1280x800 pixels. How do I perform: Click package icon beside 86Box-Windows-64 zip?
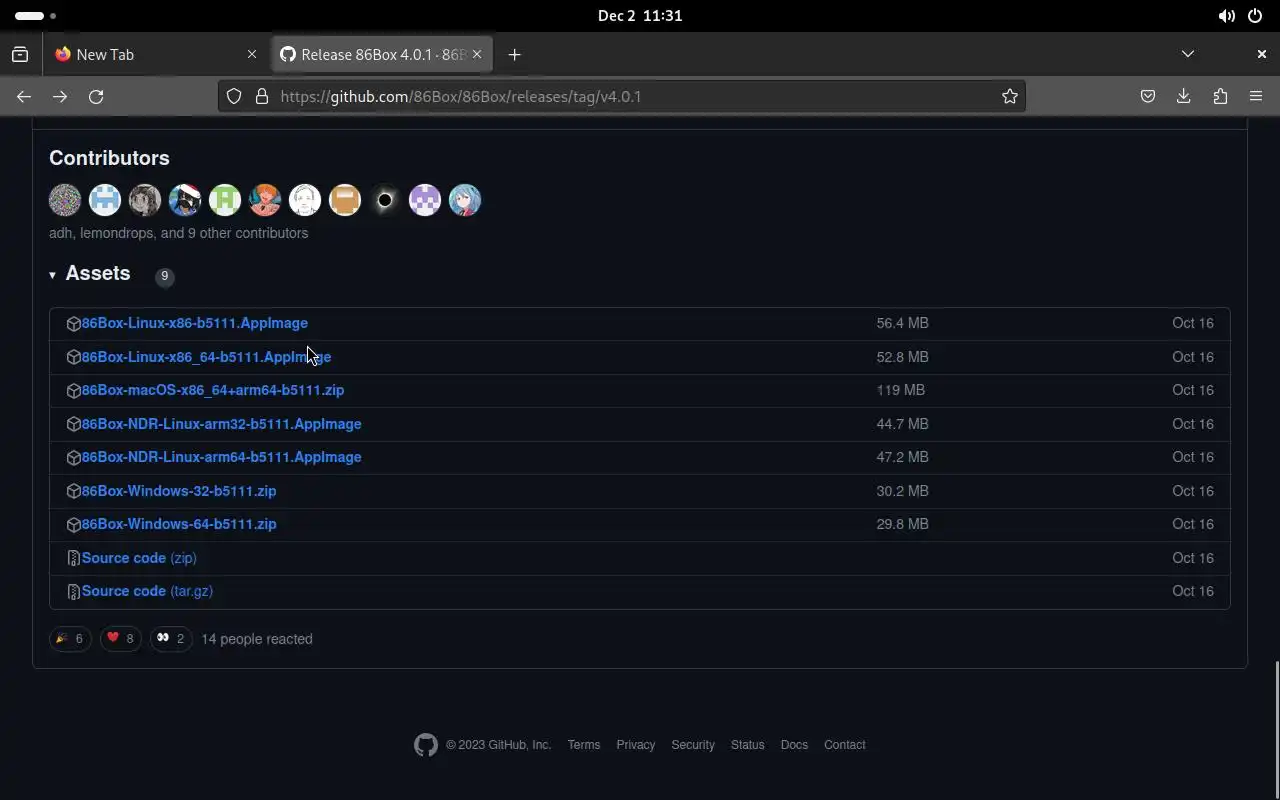[73, 525]
